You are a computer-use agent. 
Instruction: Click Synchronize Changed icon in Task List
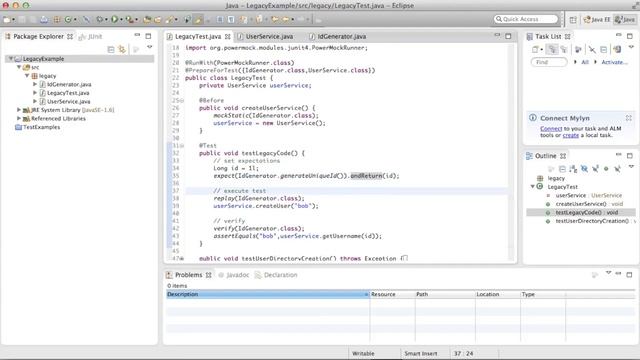(x=617, y=49)
